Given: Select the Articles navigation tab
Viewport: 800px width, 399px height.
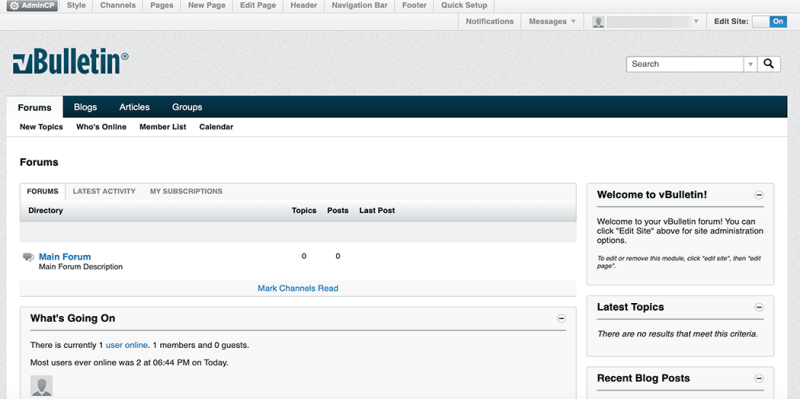Looking at the screenshot, I should click(x=134, y=107).
